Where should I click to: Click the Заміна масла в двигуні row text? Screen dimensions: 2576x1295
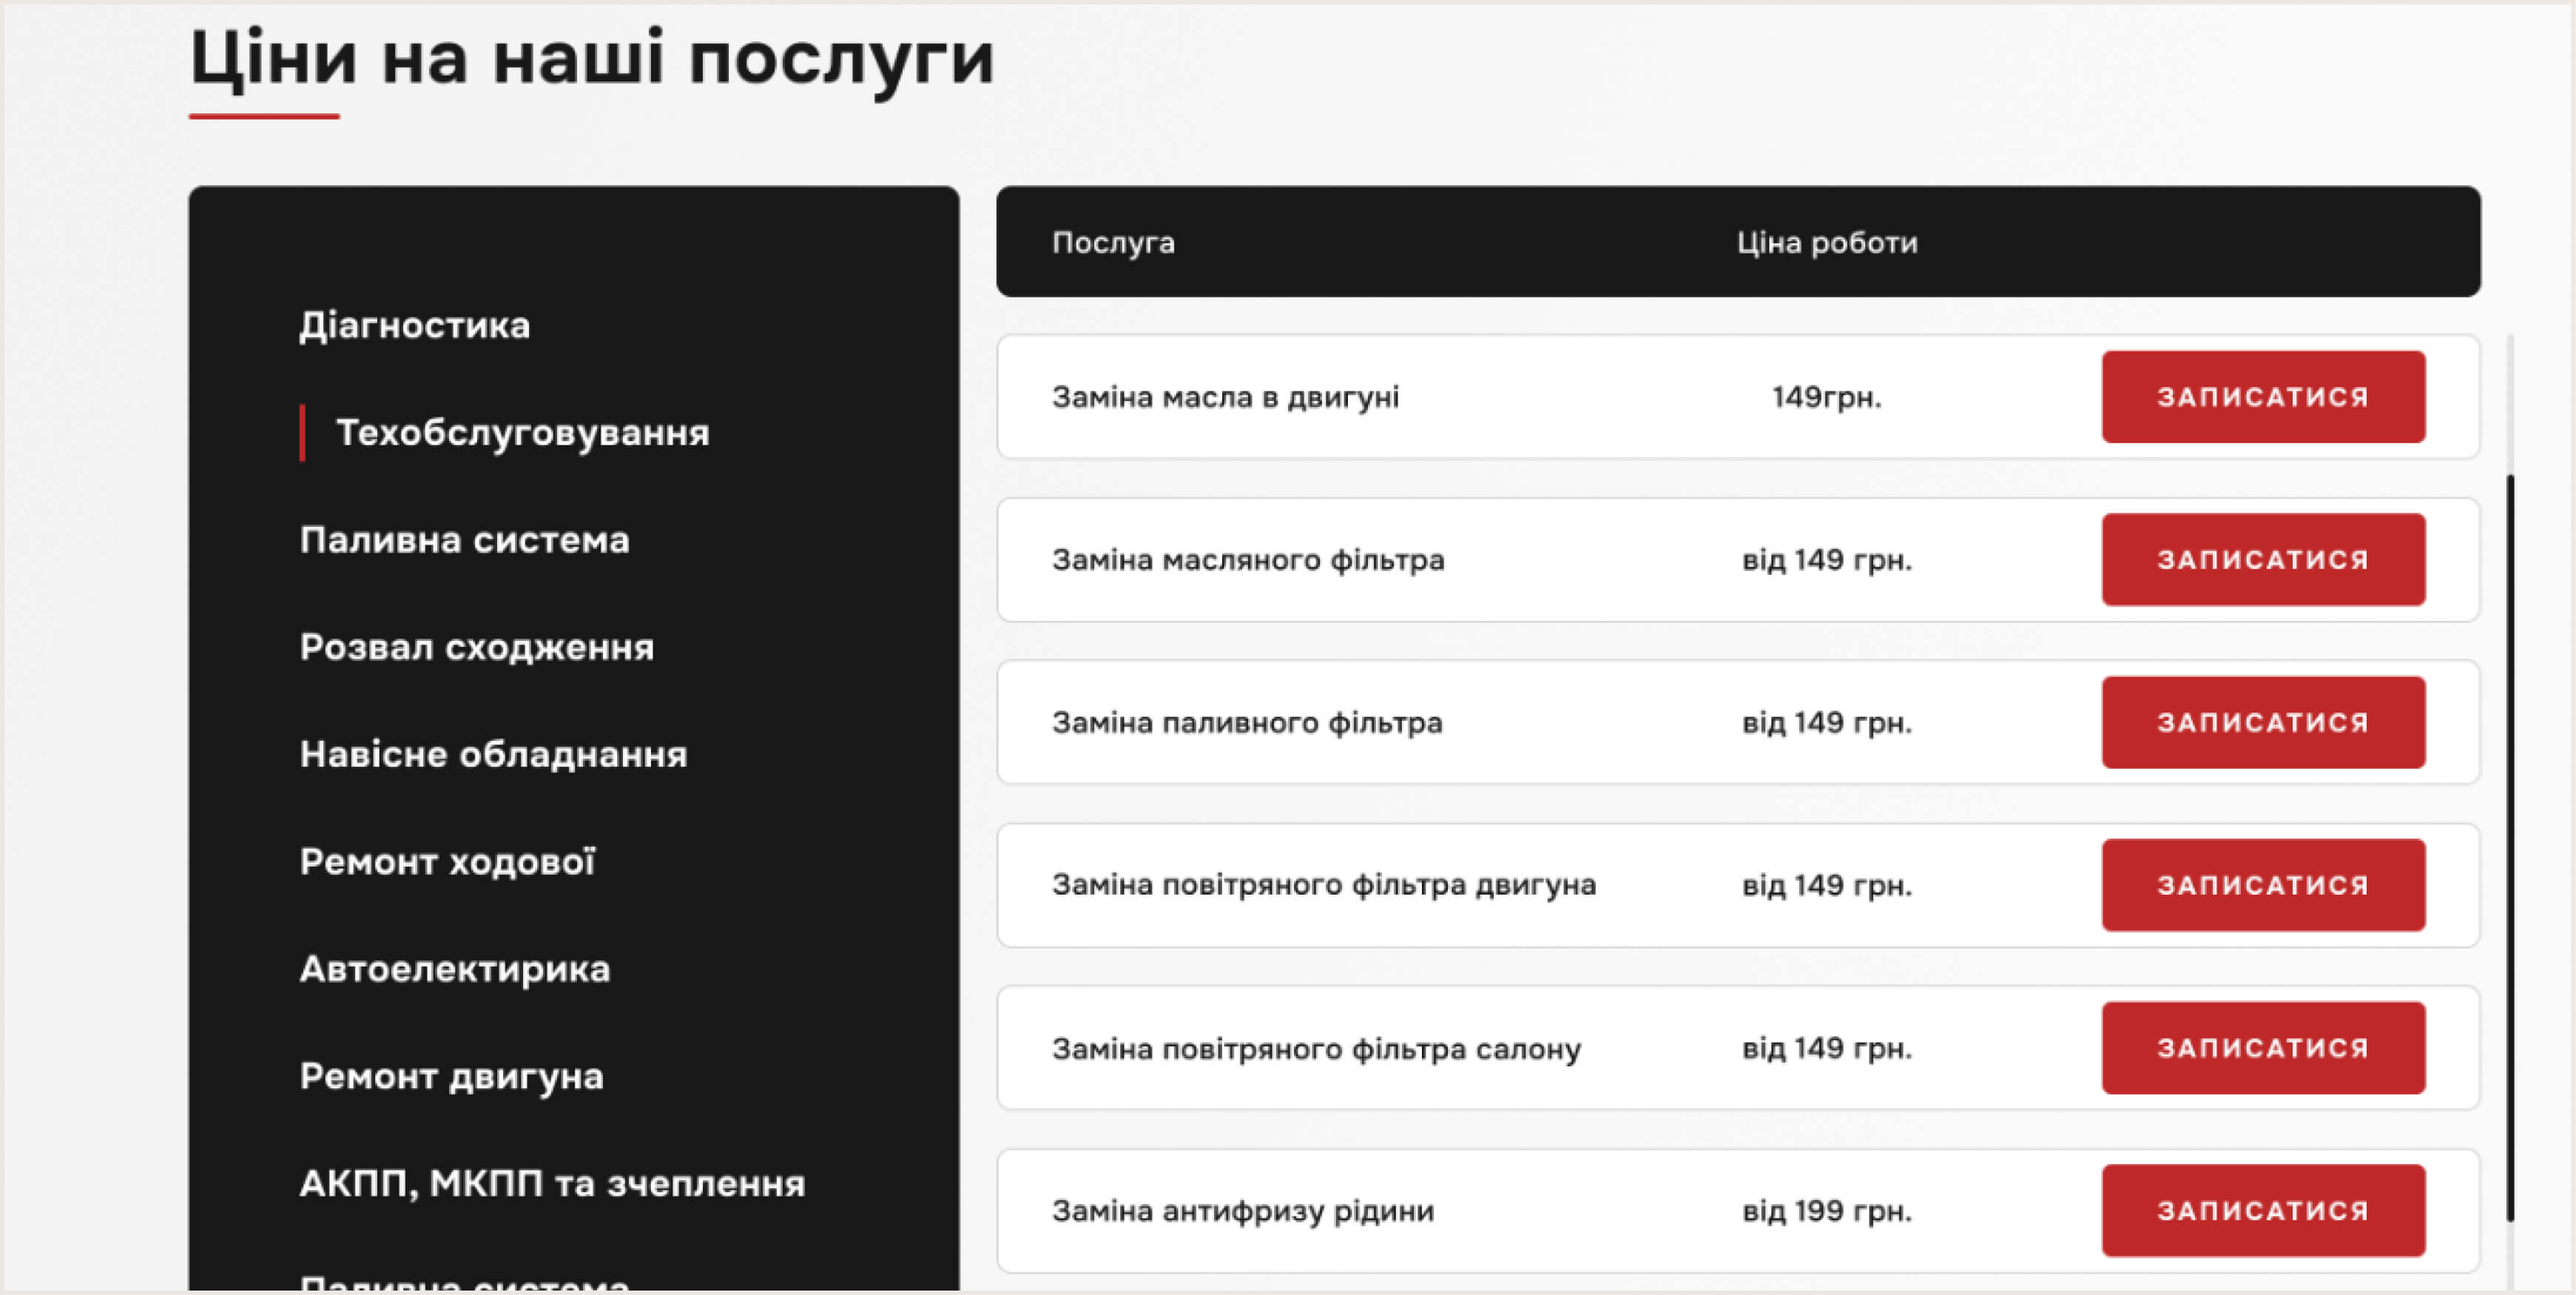click(1225, 397)
